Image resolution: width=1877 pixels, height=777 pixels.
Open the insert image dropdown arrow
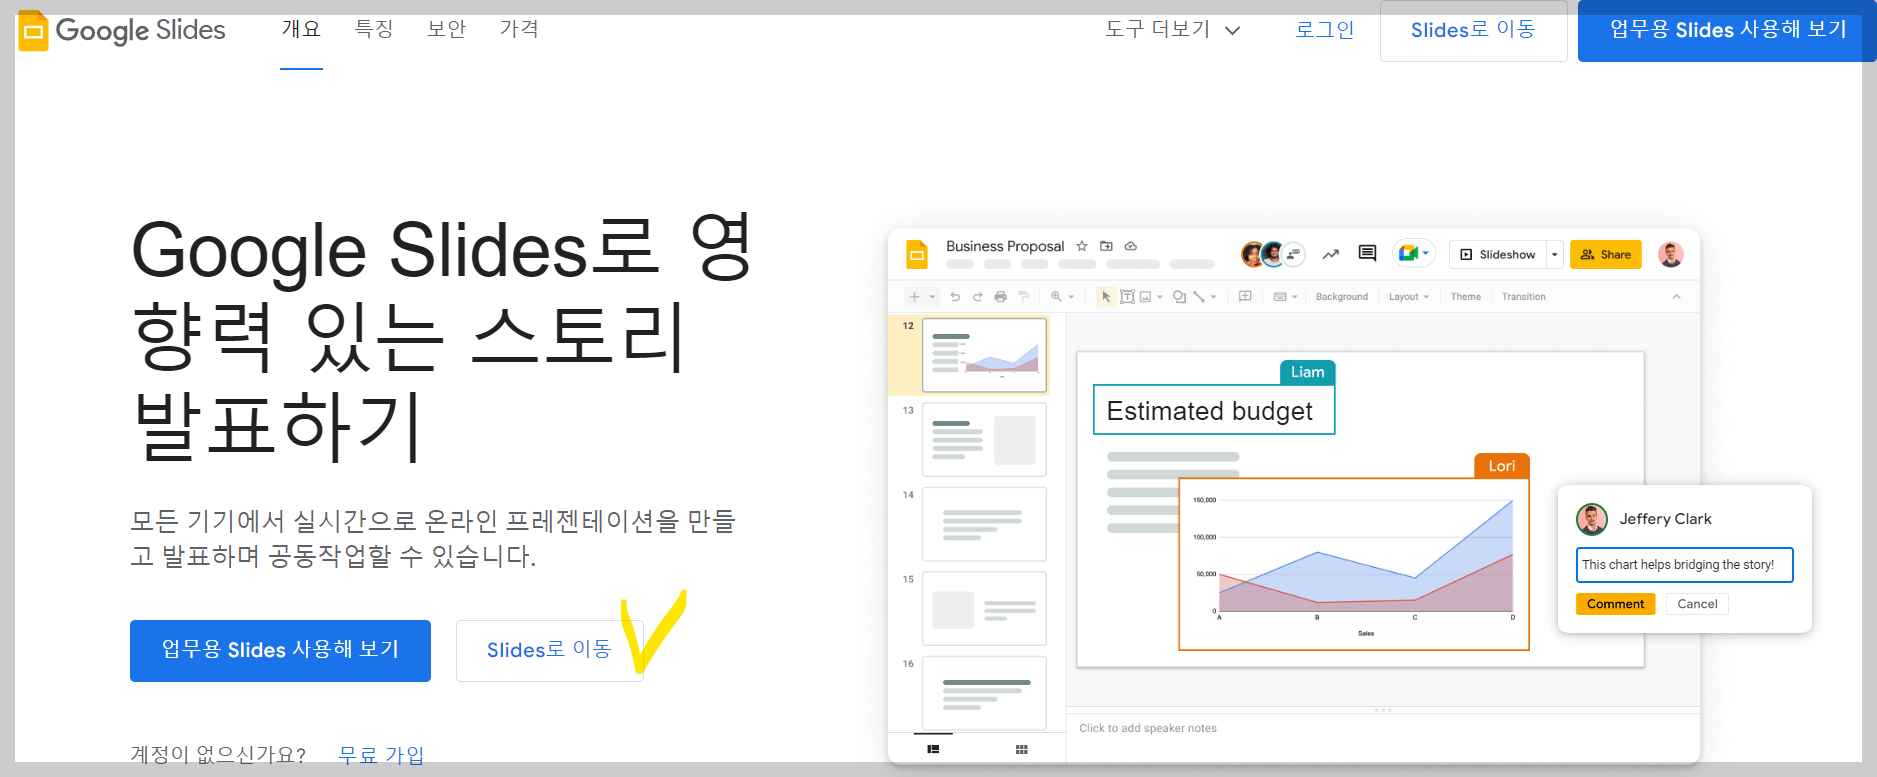click(1160, 297)
